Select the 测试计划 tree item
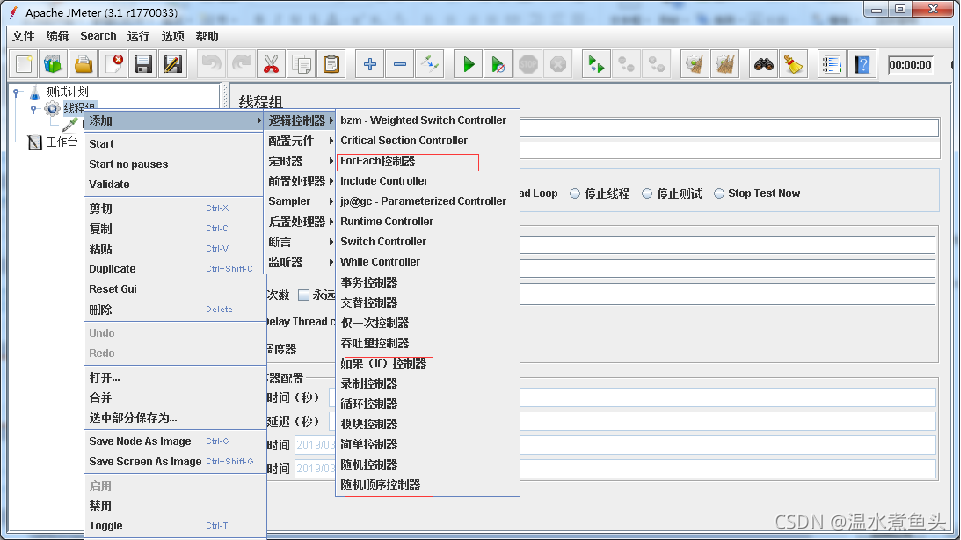This screenshot has height=540, width=961. pos(67,92)
